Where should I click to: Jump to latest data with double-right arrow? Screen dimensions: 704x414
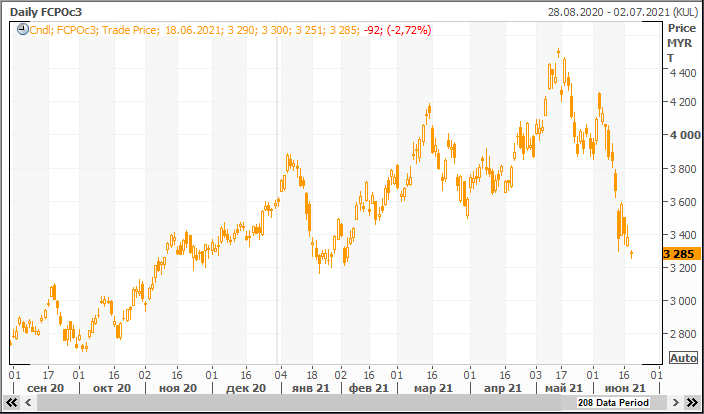[x=691, y=402]
